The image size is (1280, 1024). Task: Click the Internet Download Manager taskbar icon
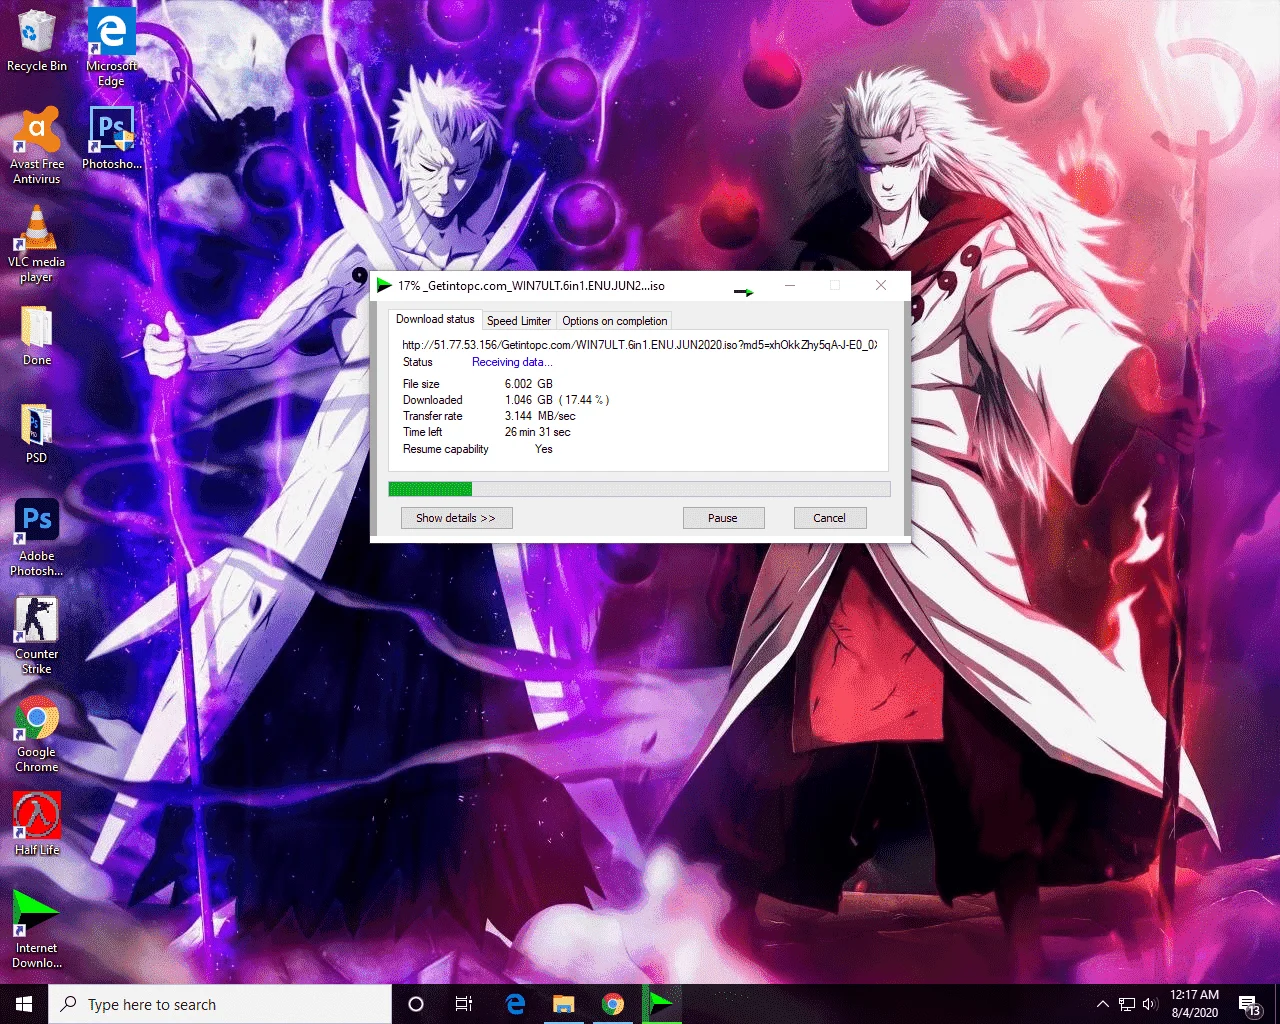[x=661, y=1004]
